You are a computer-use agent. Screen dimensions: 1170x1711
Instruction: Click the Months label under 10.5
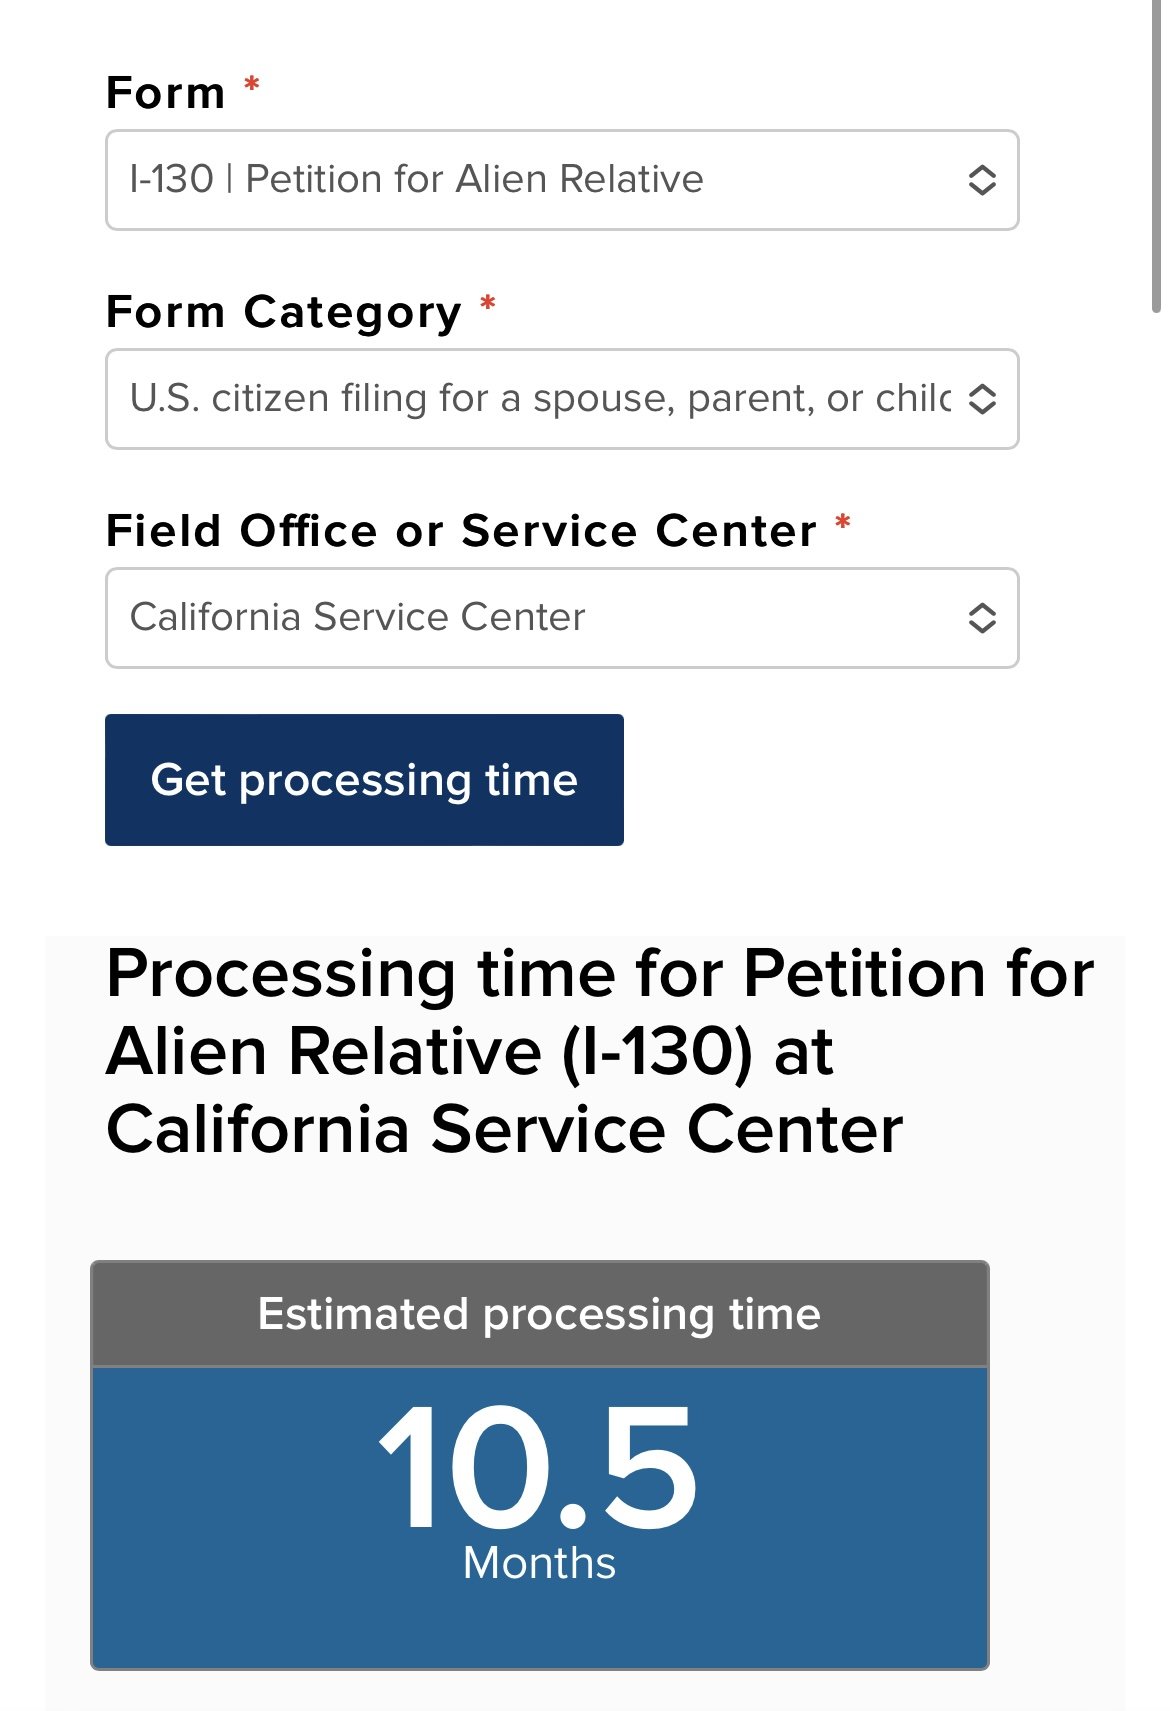pos(539,1563)
